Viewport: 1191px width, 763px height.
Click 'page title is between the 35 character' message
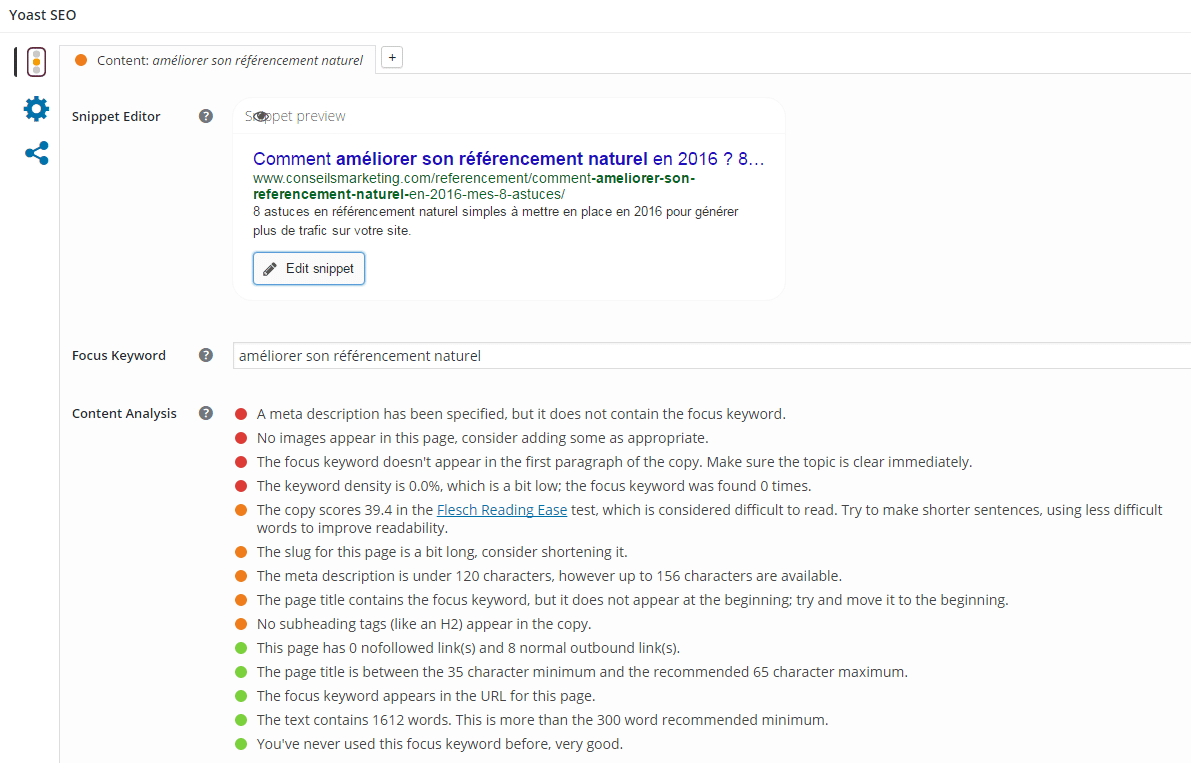pos(583,672)
